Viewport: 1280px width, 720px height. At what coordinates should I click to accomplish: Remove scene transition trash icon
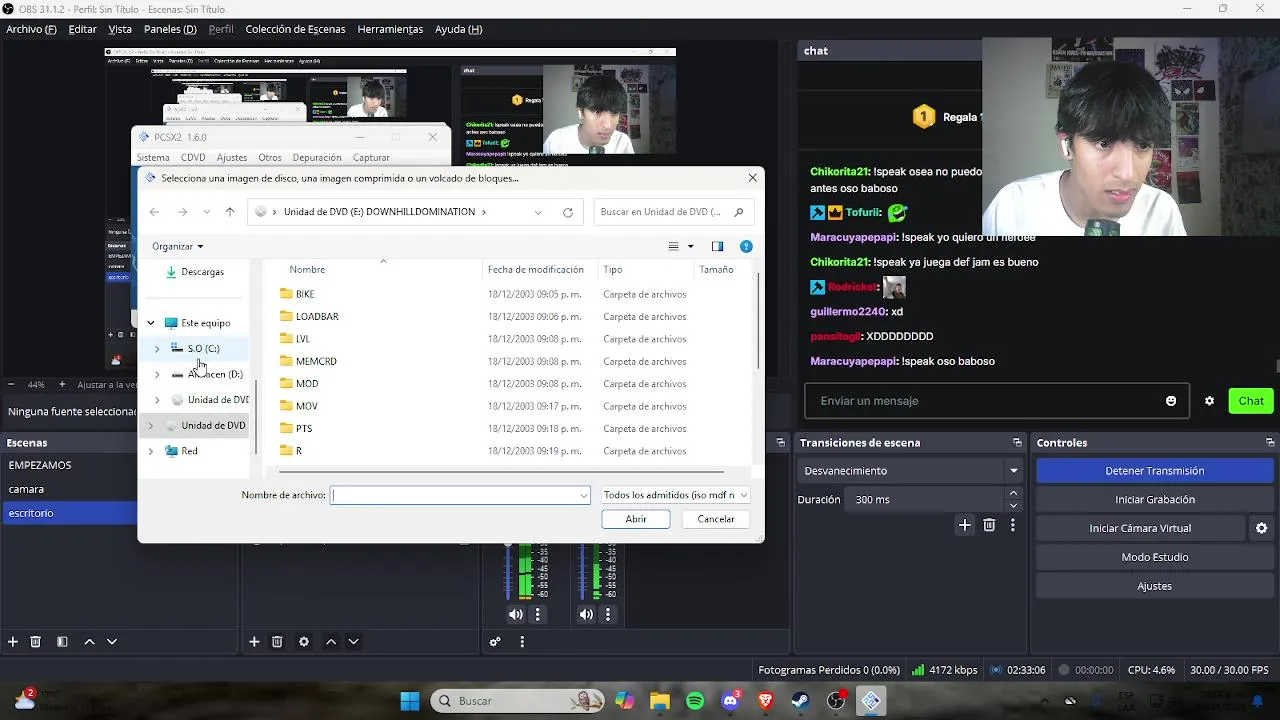[x=989, y=525]
